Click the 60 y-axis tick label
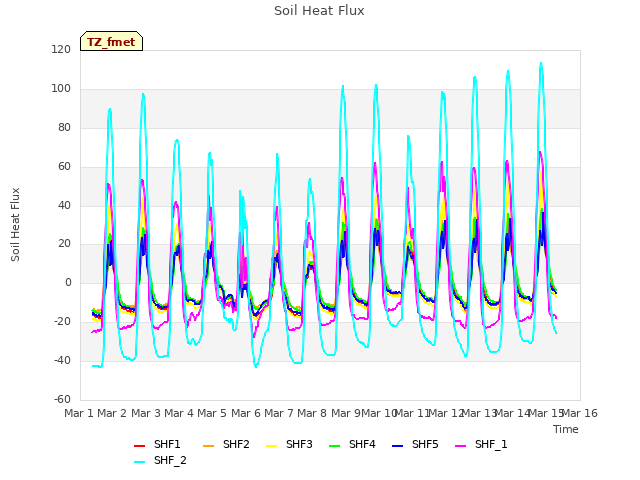The height and width of the screenshot is (480, 640). click(64, 167)
